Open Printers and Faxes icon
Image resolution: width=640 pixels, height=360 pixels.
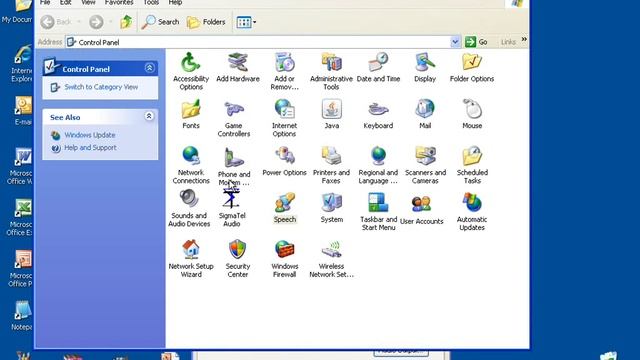click(331, 156)
